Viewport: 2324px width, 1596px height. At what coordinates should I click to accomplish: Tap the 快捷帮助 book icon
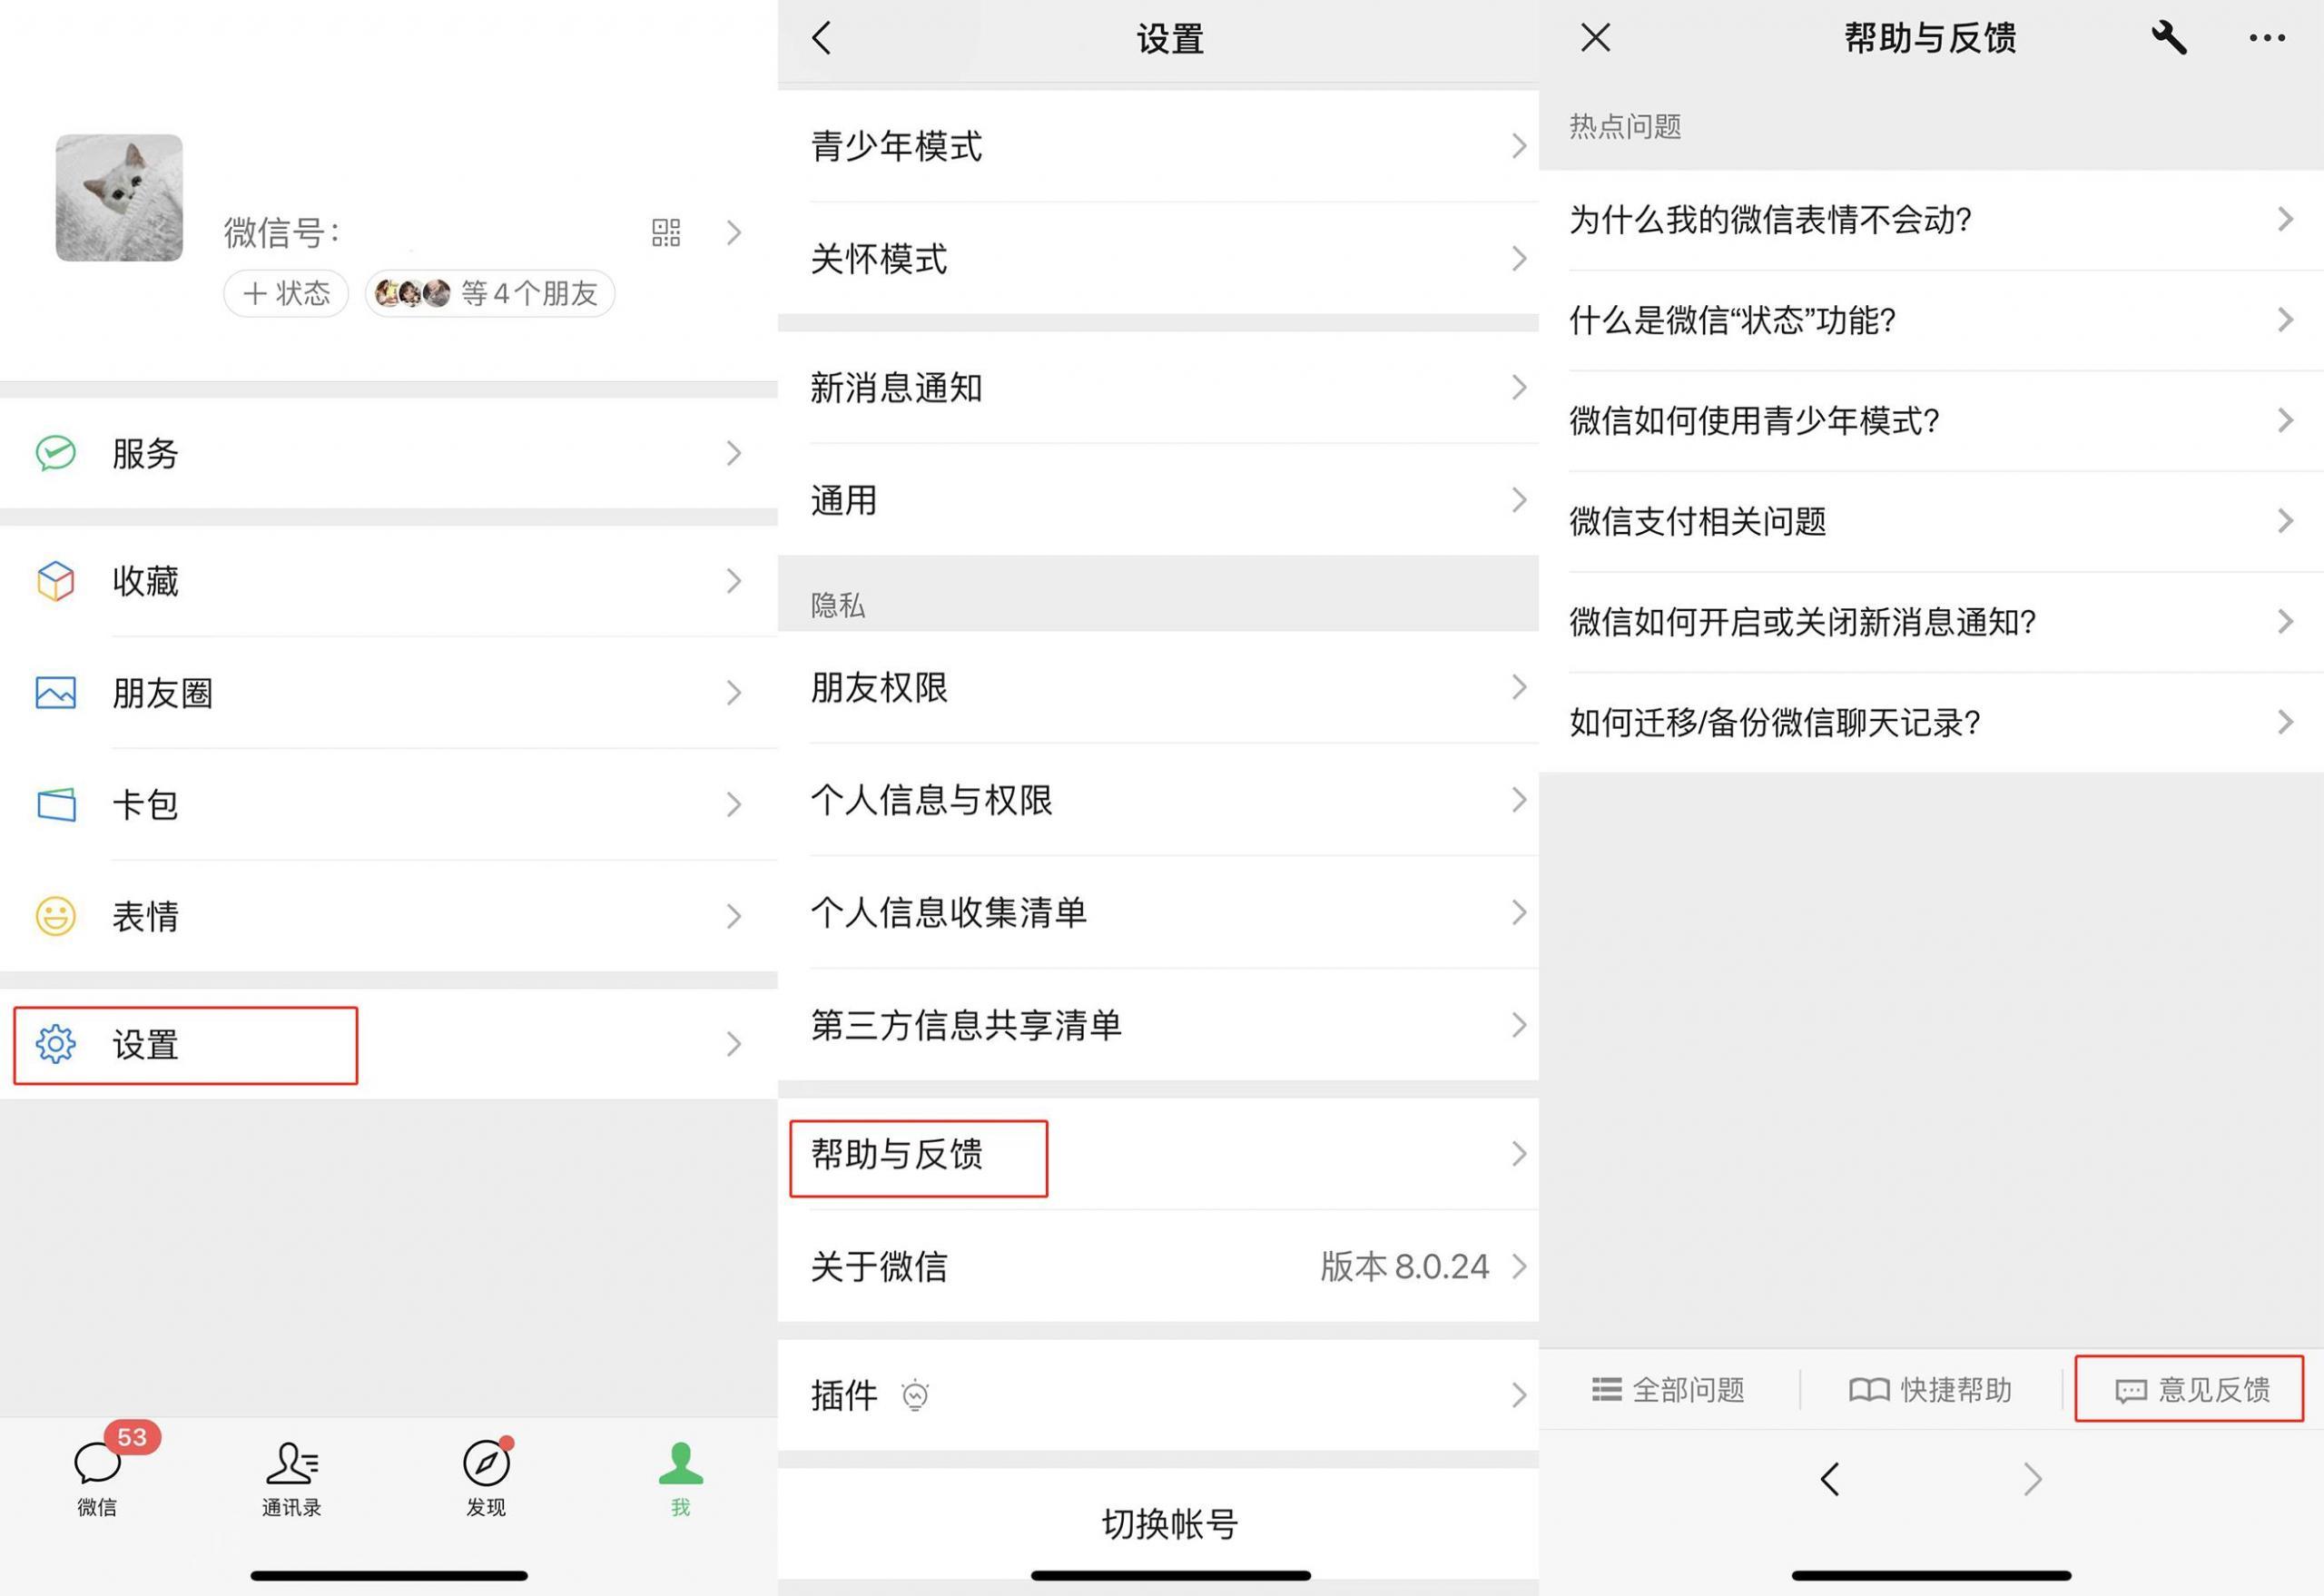[x=1868, y=1390]
